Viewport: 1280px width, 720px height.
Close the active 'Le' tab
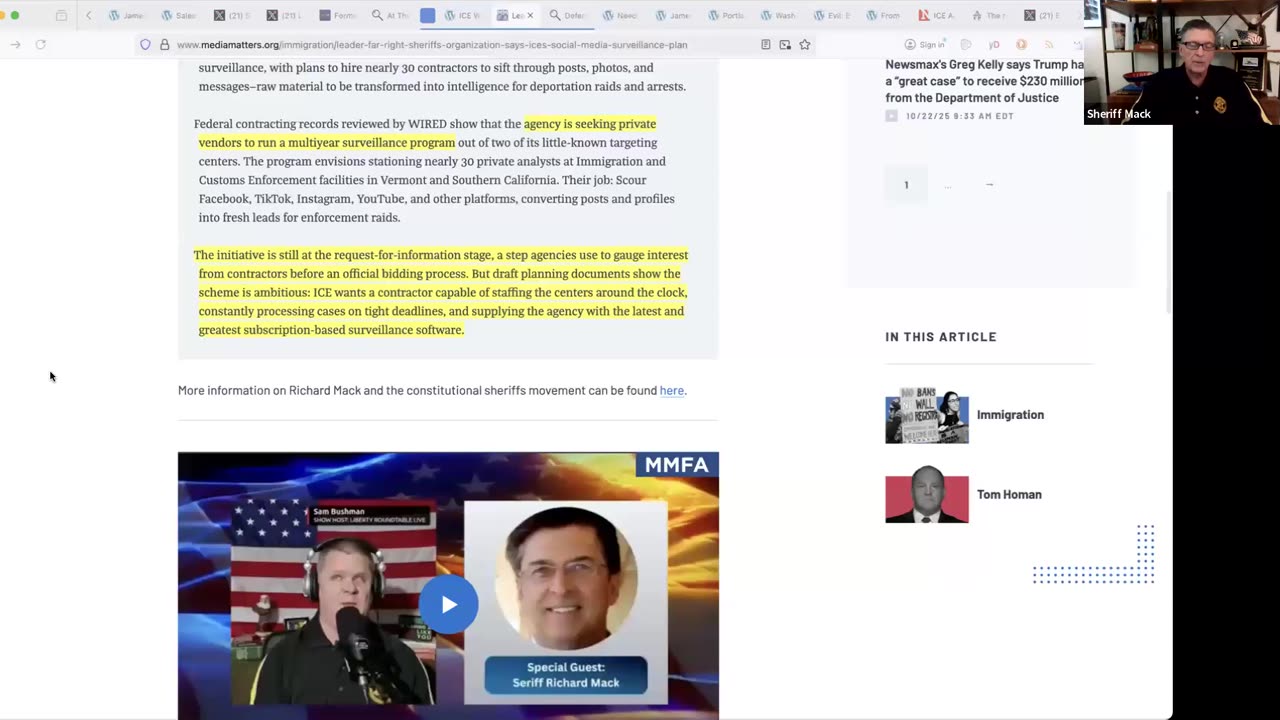[530, 15]
